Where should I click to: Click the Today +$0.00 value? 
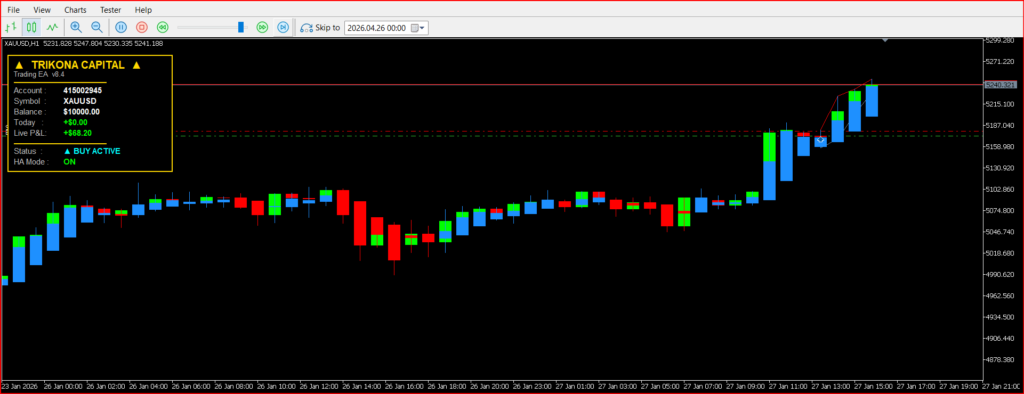tap(75, 122)
